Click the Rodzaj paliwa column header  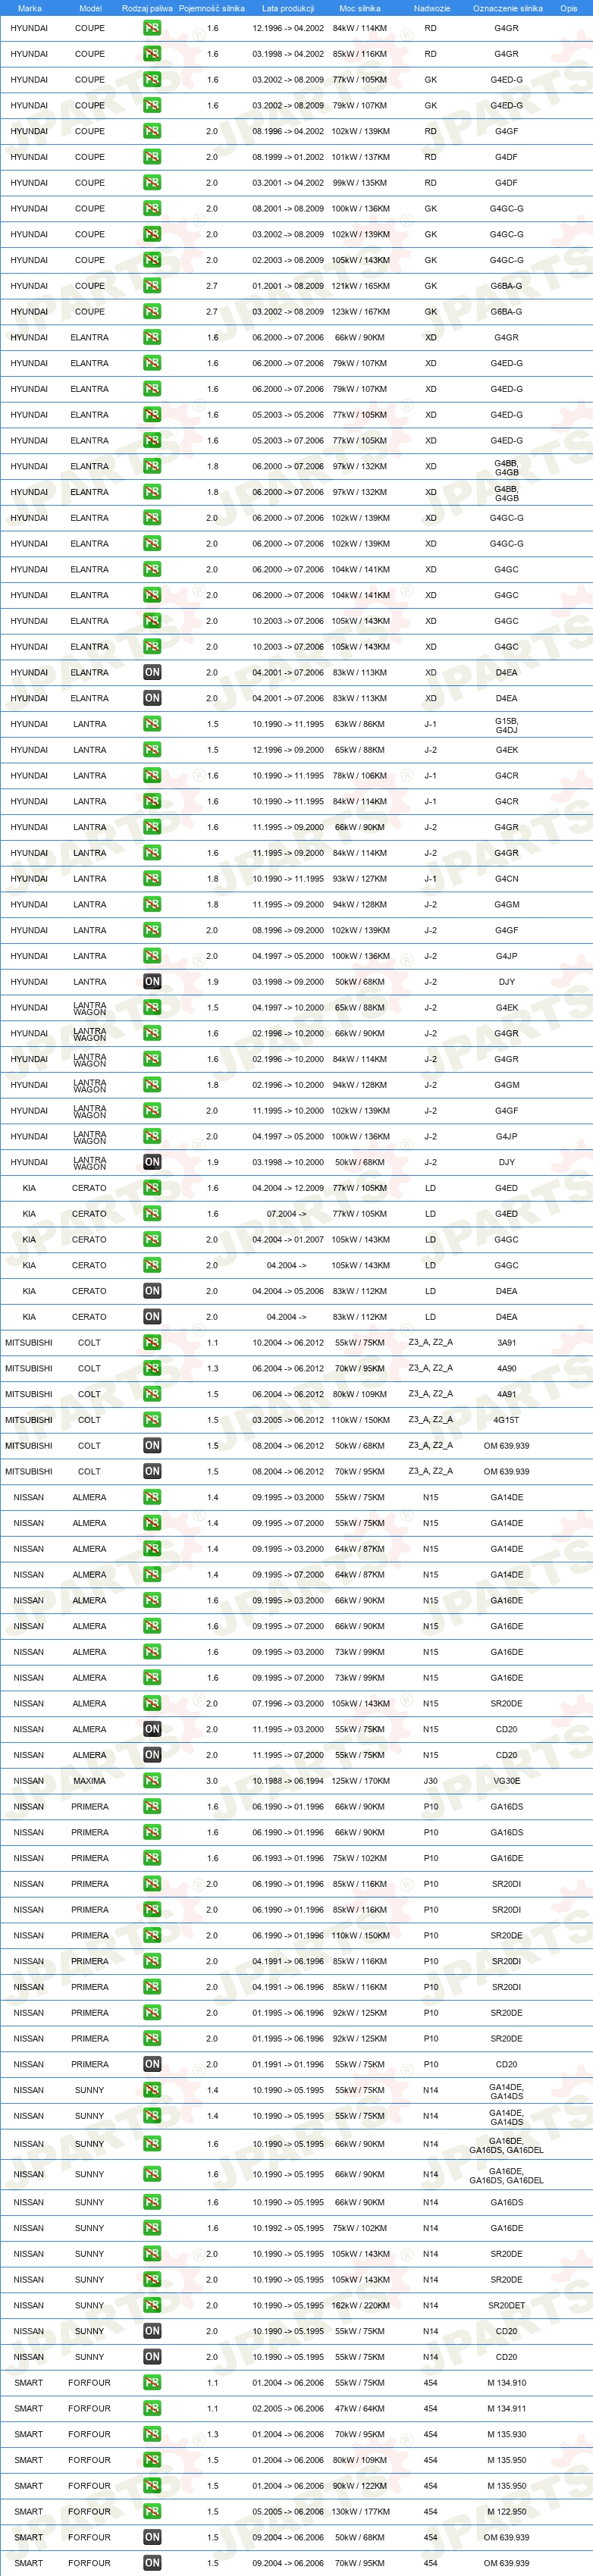coord(147,8)
